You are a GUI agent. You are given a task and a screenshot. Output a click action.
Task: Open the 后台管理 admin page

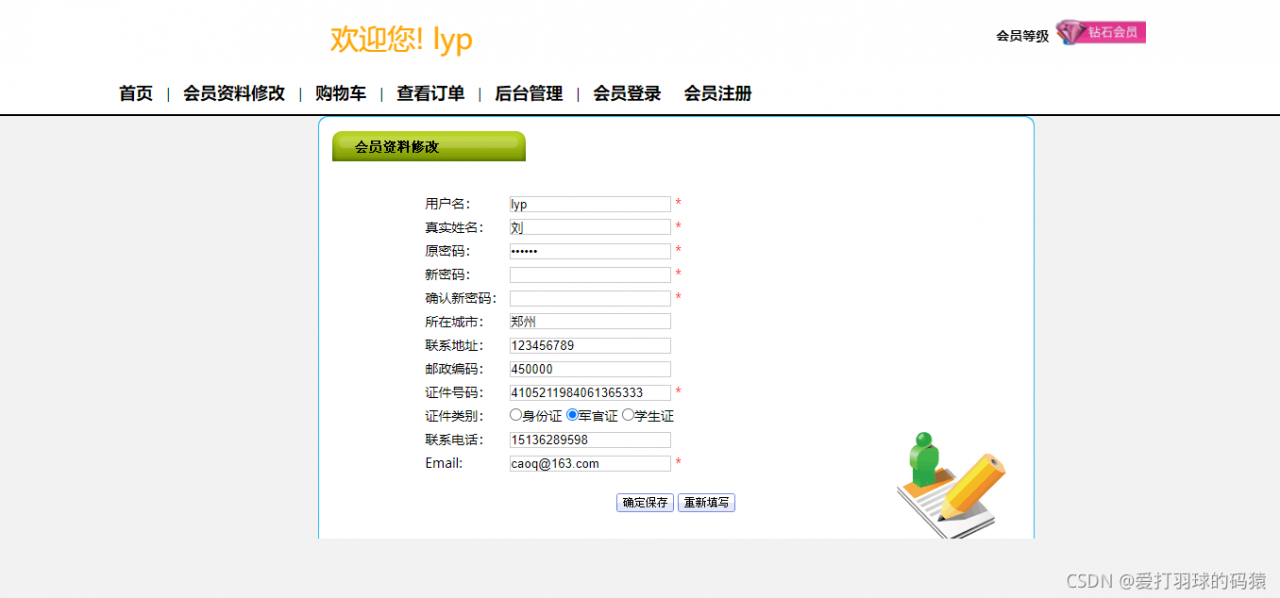pos(528,93)
